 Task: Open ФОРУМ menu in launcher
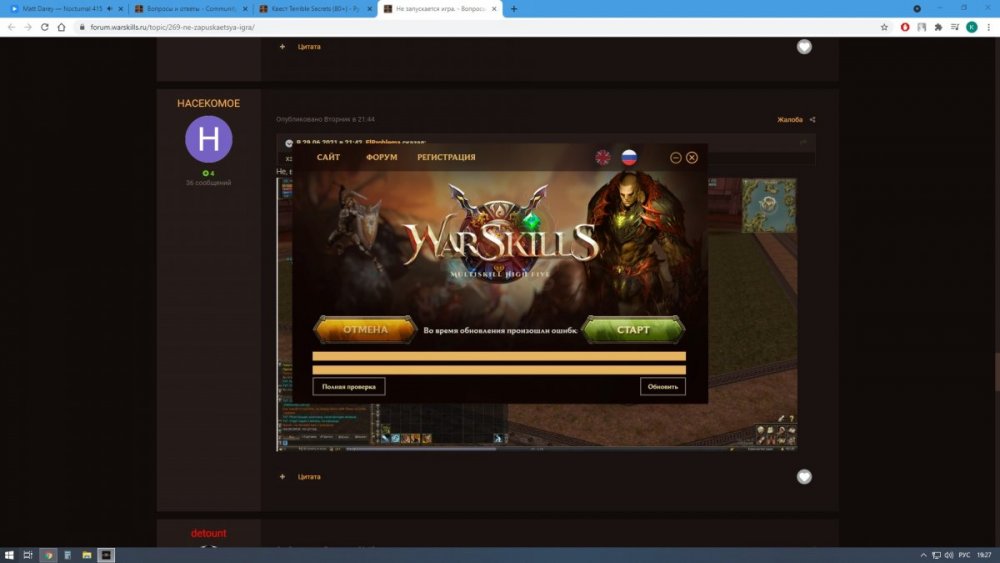coord(381,157)
